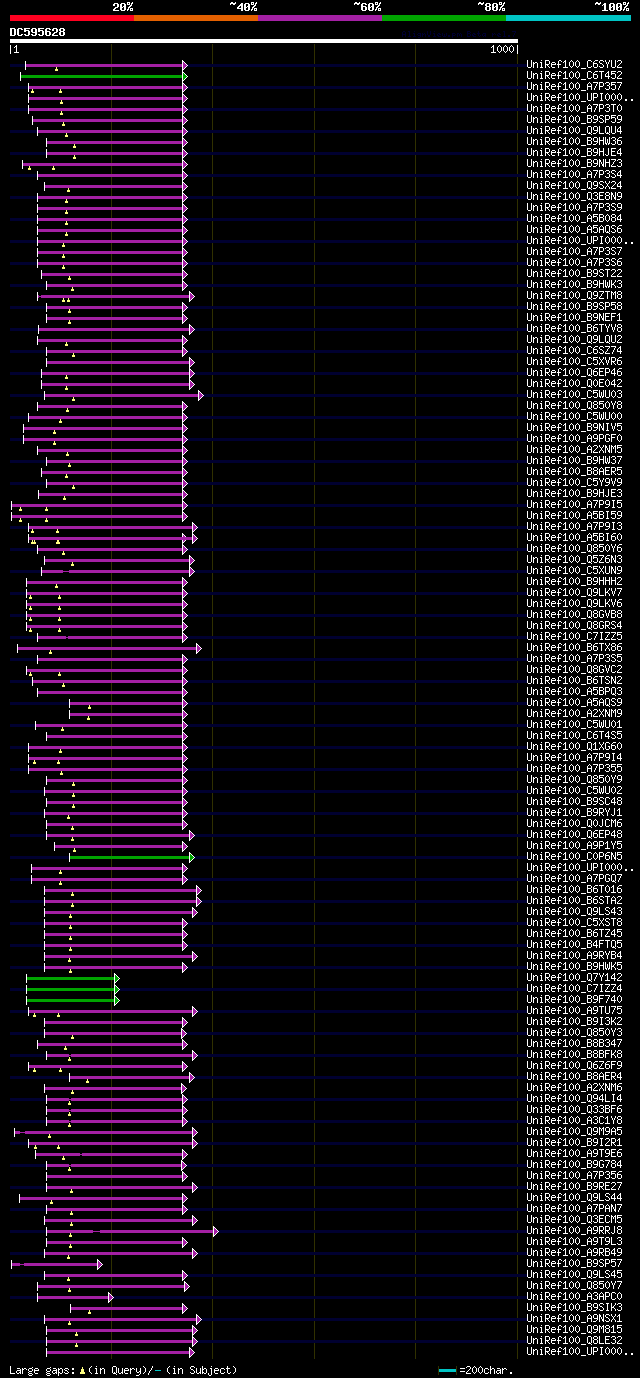Select hit label UniRef100_B6T016
The image size is (640, 1378).
click(x=574, y=889)
